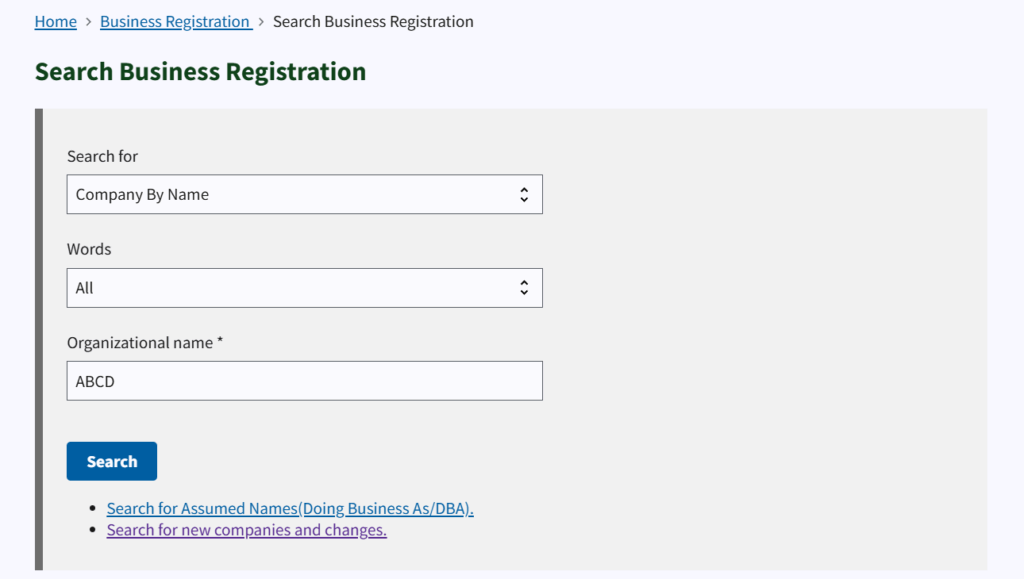Viewport: 1024px width, 579px height.
Task: Expand the Words dropdown showing 'All'
Action: 304,288
